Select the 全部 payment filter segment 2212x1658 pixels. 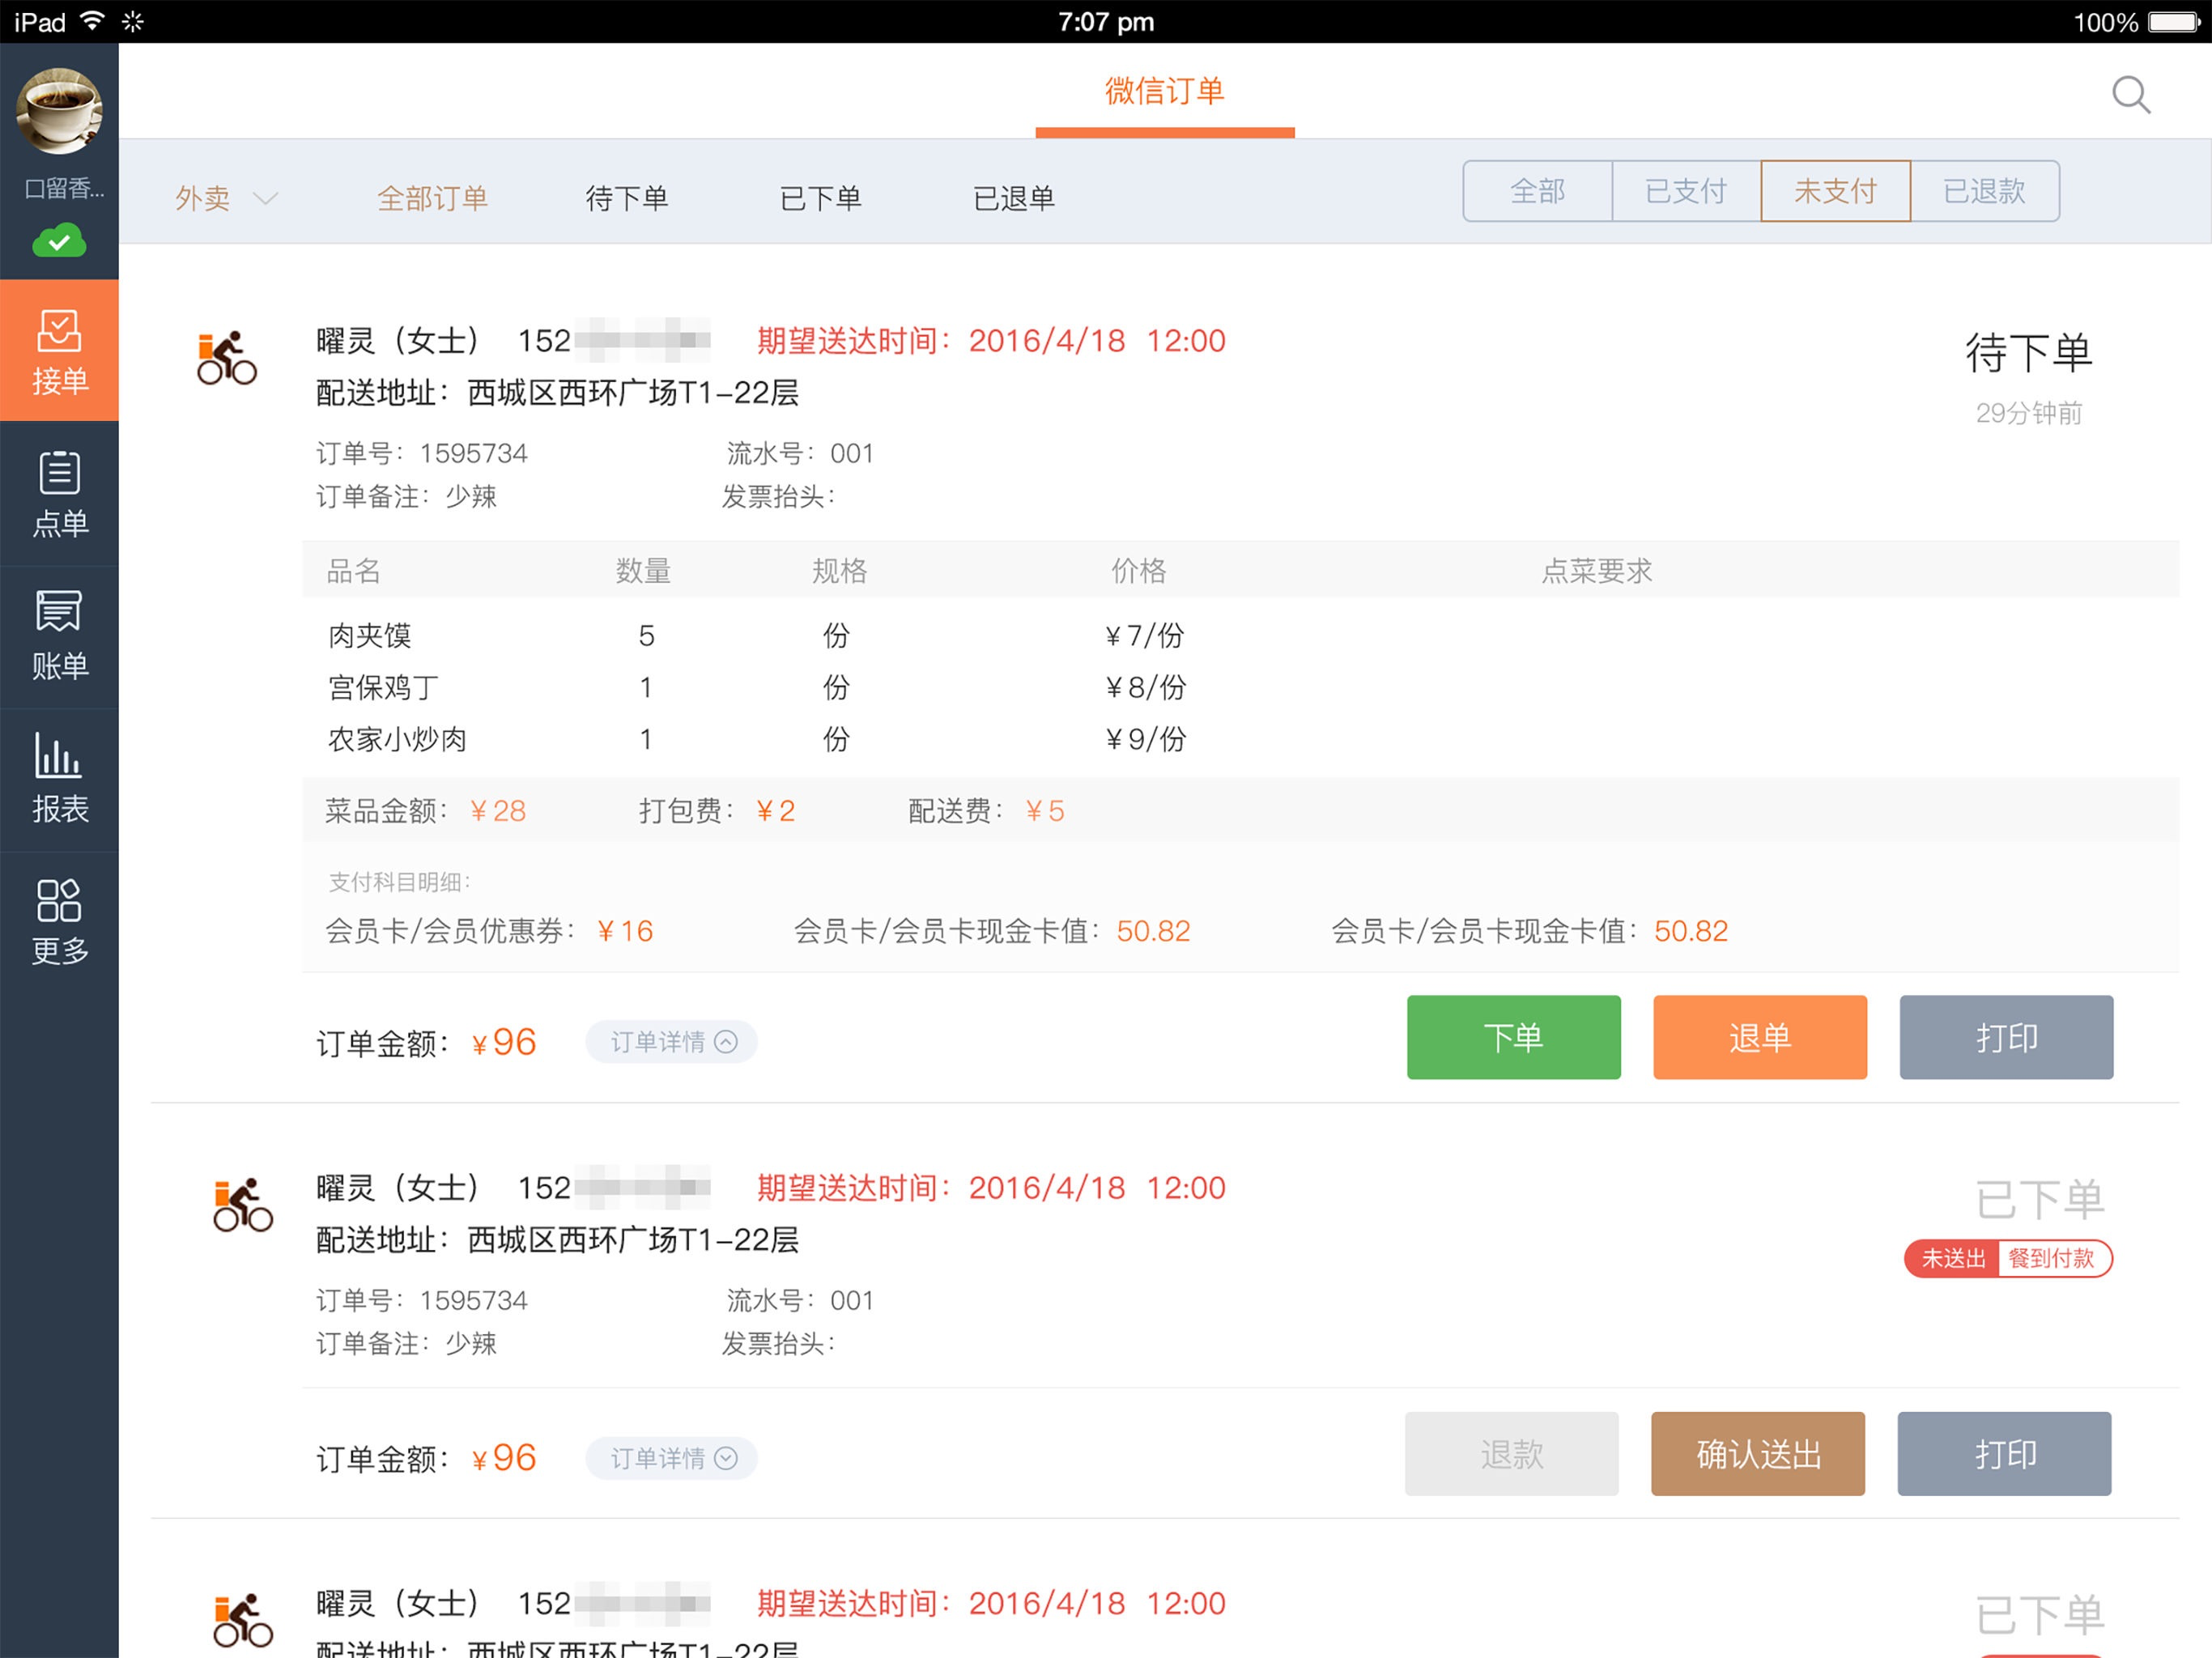[x=1537, y=191]
